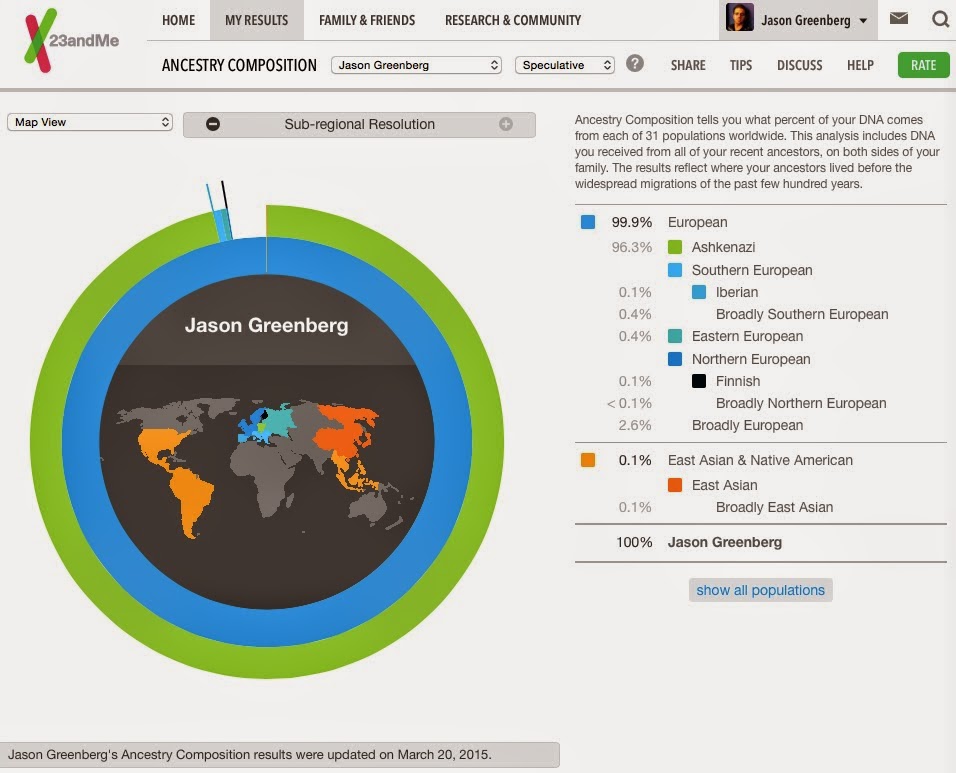Screen dimensions: 956x773
Task: Click South America on the world map
Action: (x=193, y=497)
